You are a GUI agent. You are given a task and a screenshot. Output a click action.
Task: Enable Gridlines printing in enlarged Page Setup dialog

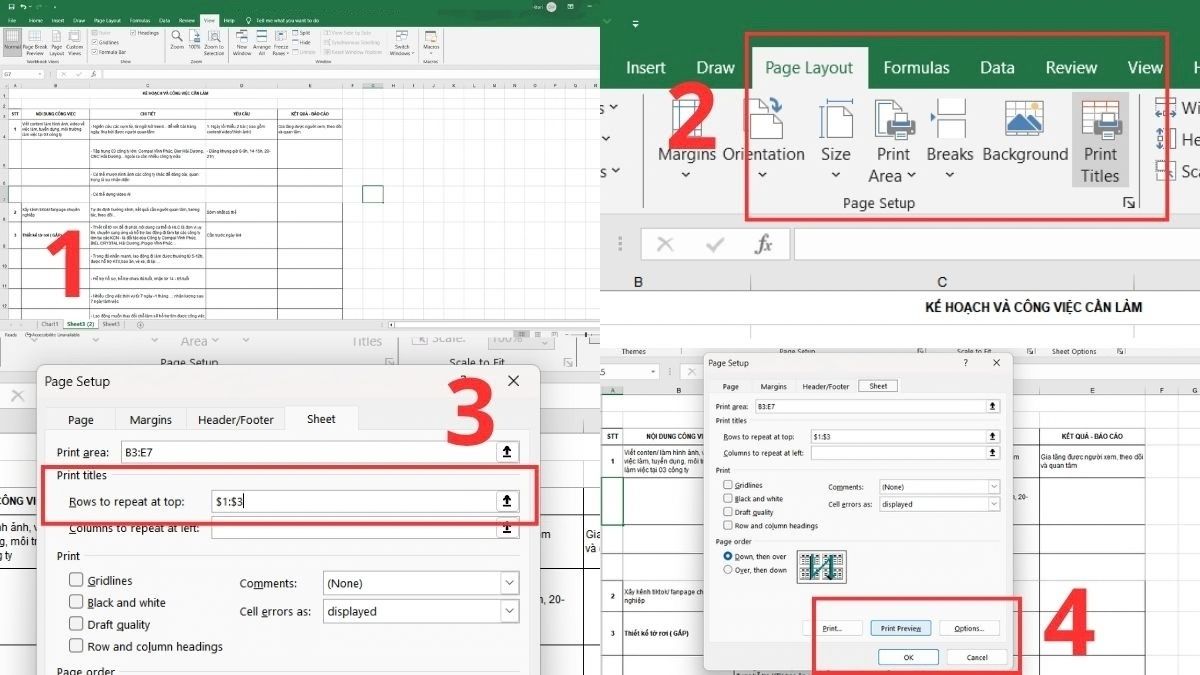click(x=76, y=580)
